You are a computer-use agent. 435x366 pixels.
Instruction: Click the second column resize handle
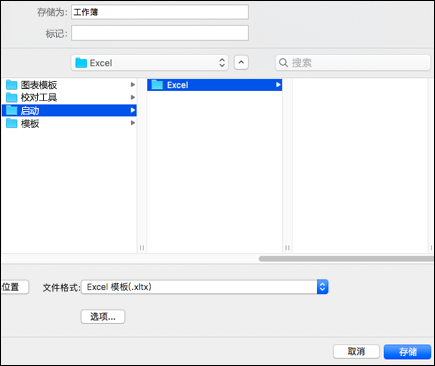point(287,248)
